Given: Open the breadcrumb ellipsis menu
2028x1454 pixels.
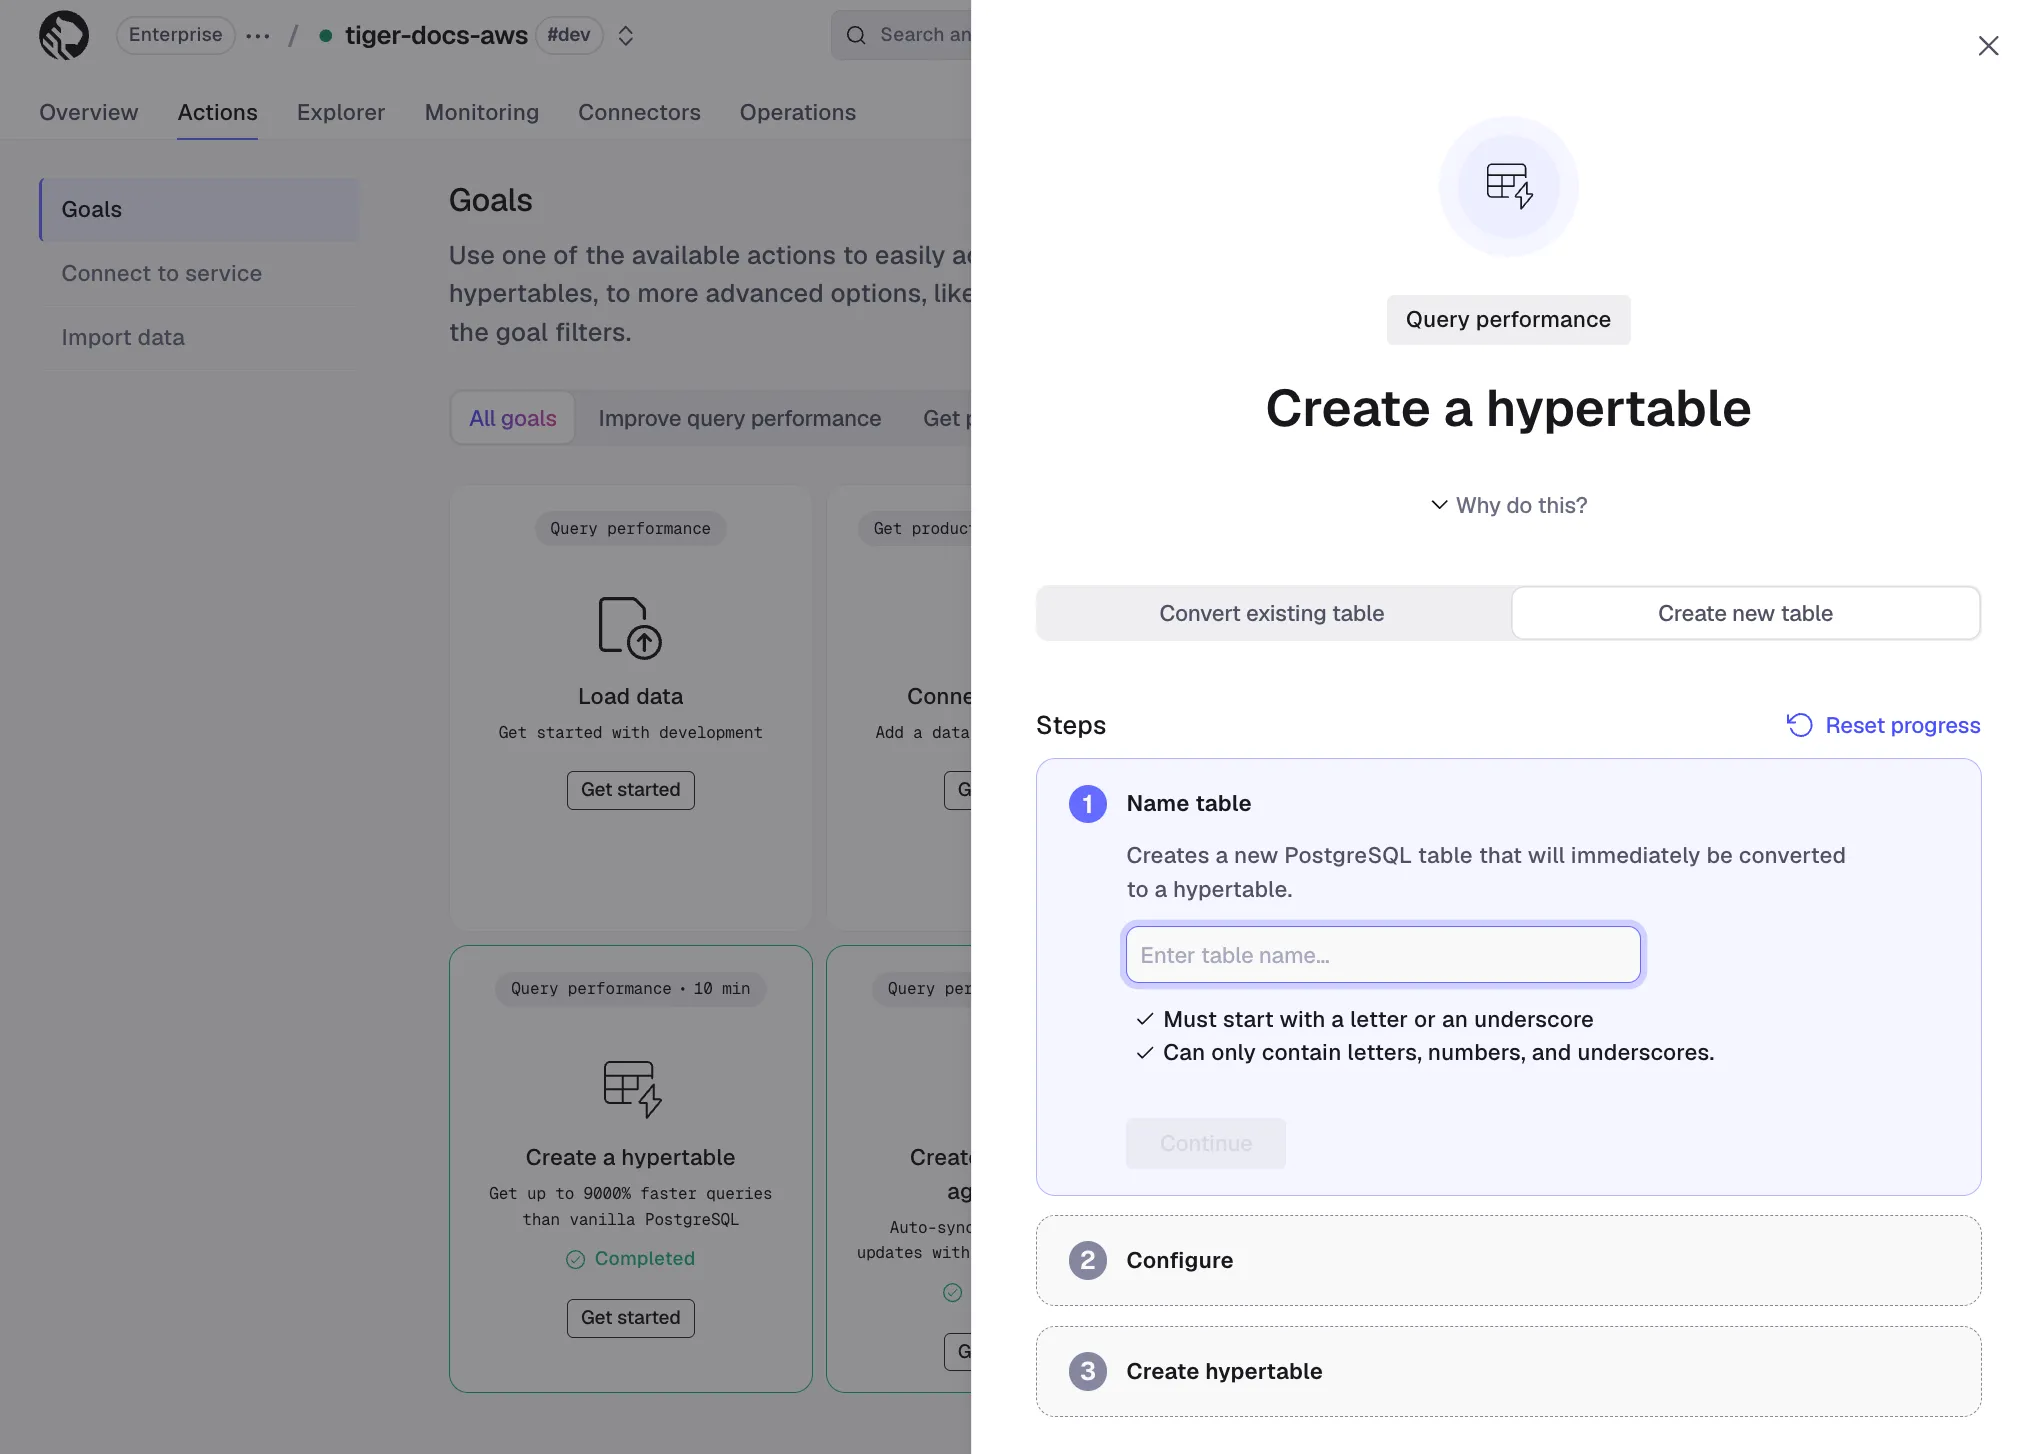Looking at the screenshot, I should pos(257,36).
